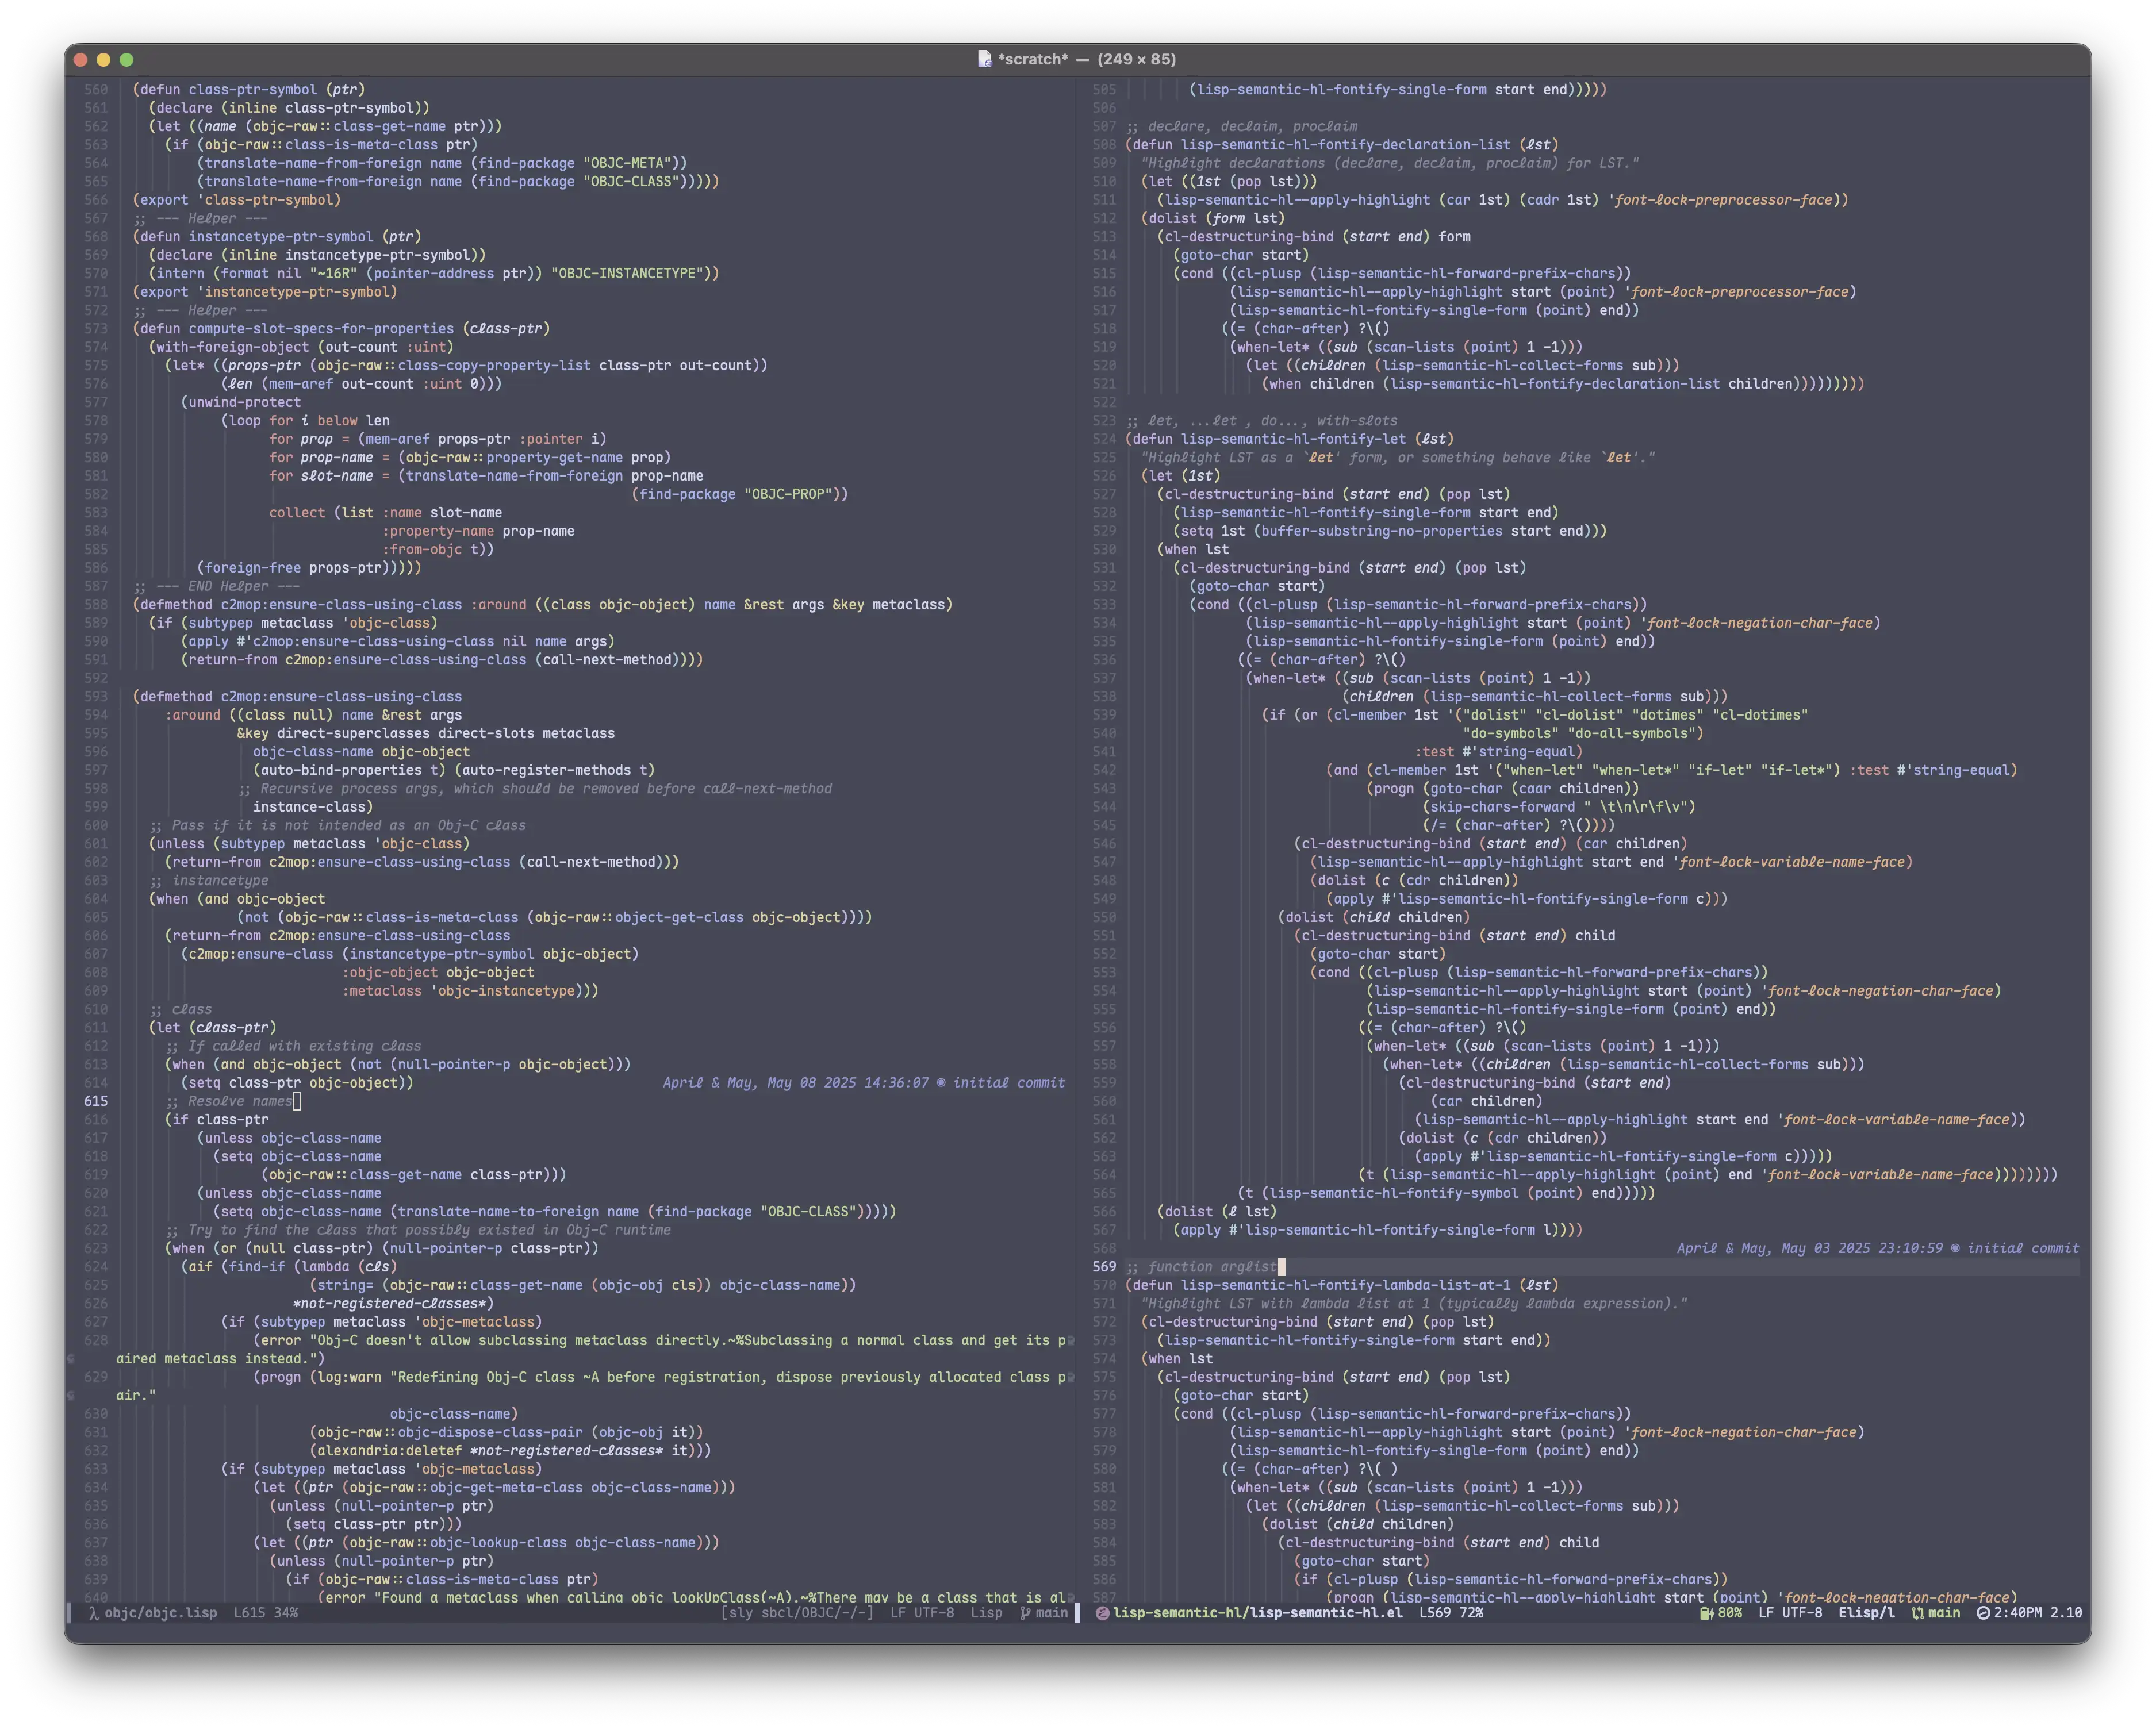Open the Lisp major mode menu

(x=986, y=1613)
